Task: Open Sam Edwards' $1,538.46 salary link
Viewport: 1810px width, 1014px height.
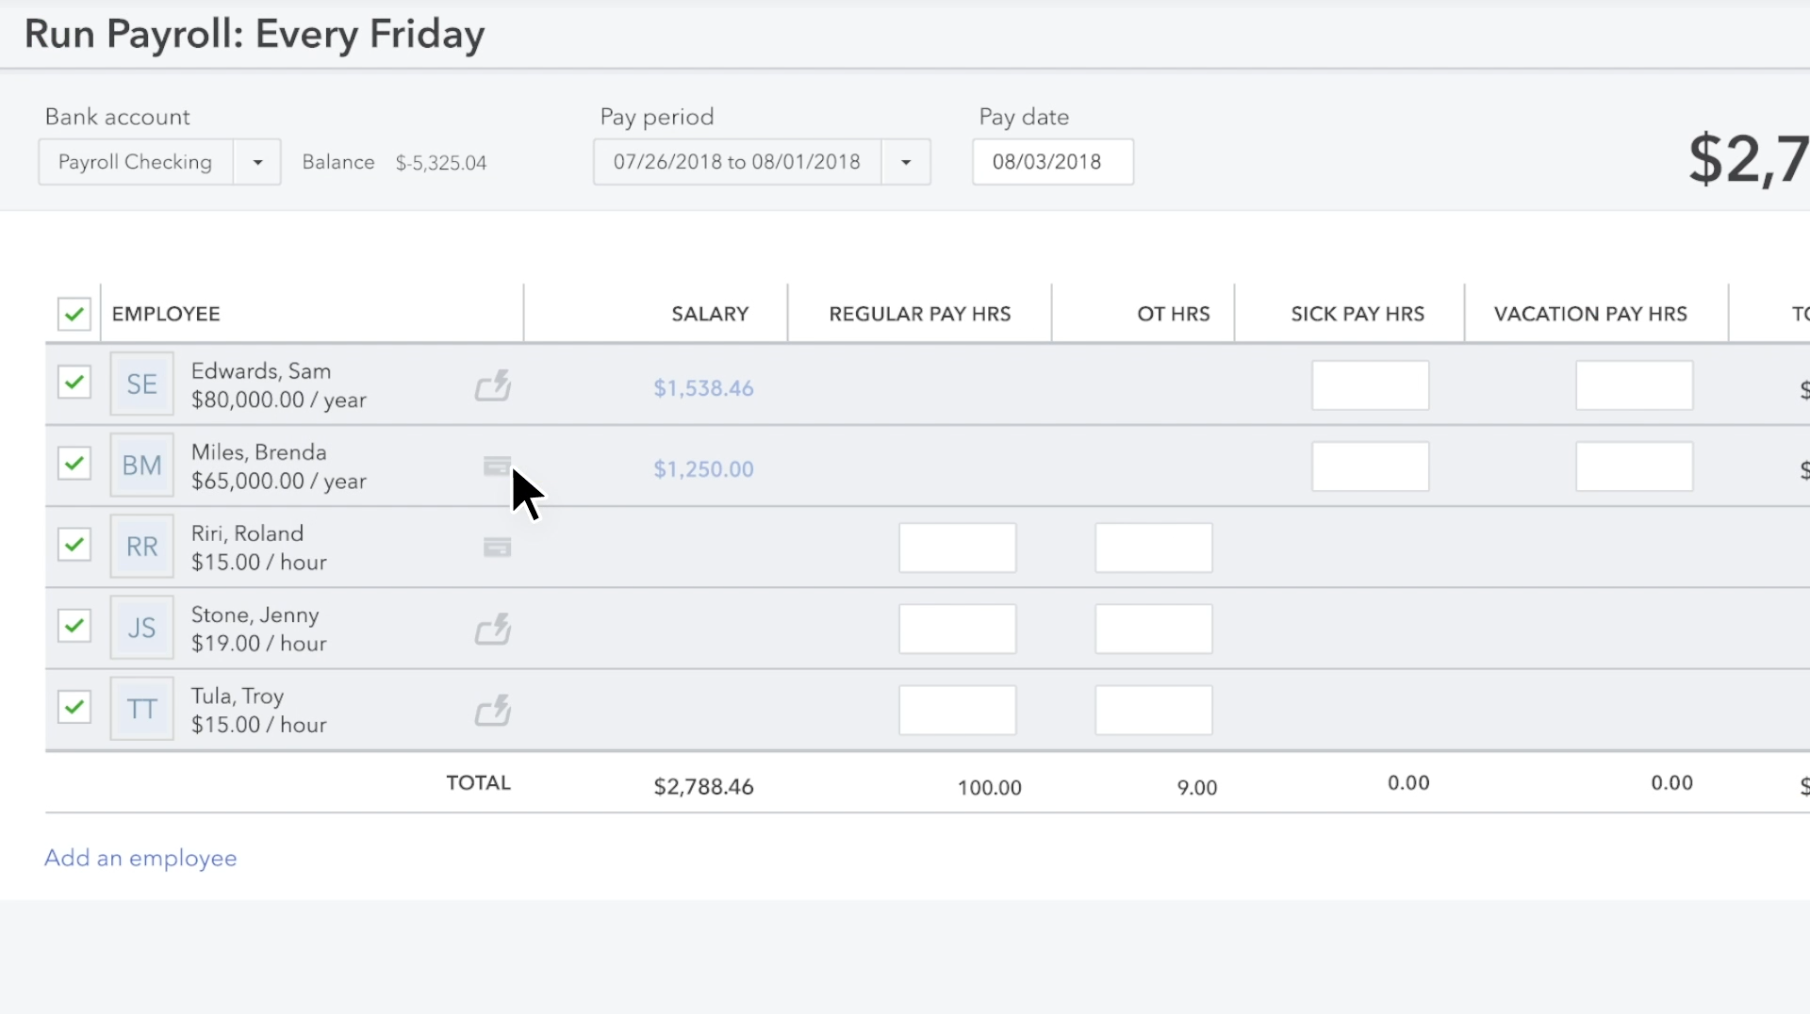Action: click(703, 388)
